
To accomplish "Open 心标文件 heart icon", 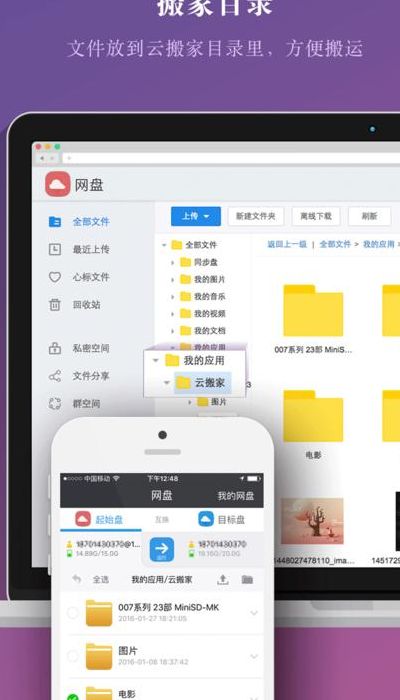I will (54, 277).
